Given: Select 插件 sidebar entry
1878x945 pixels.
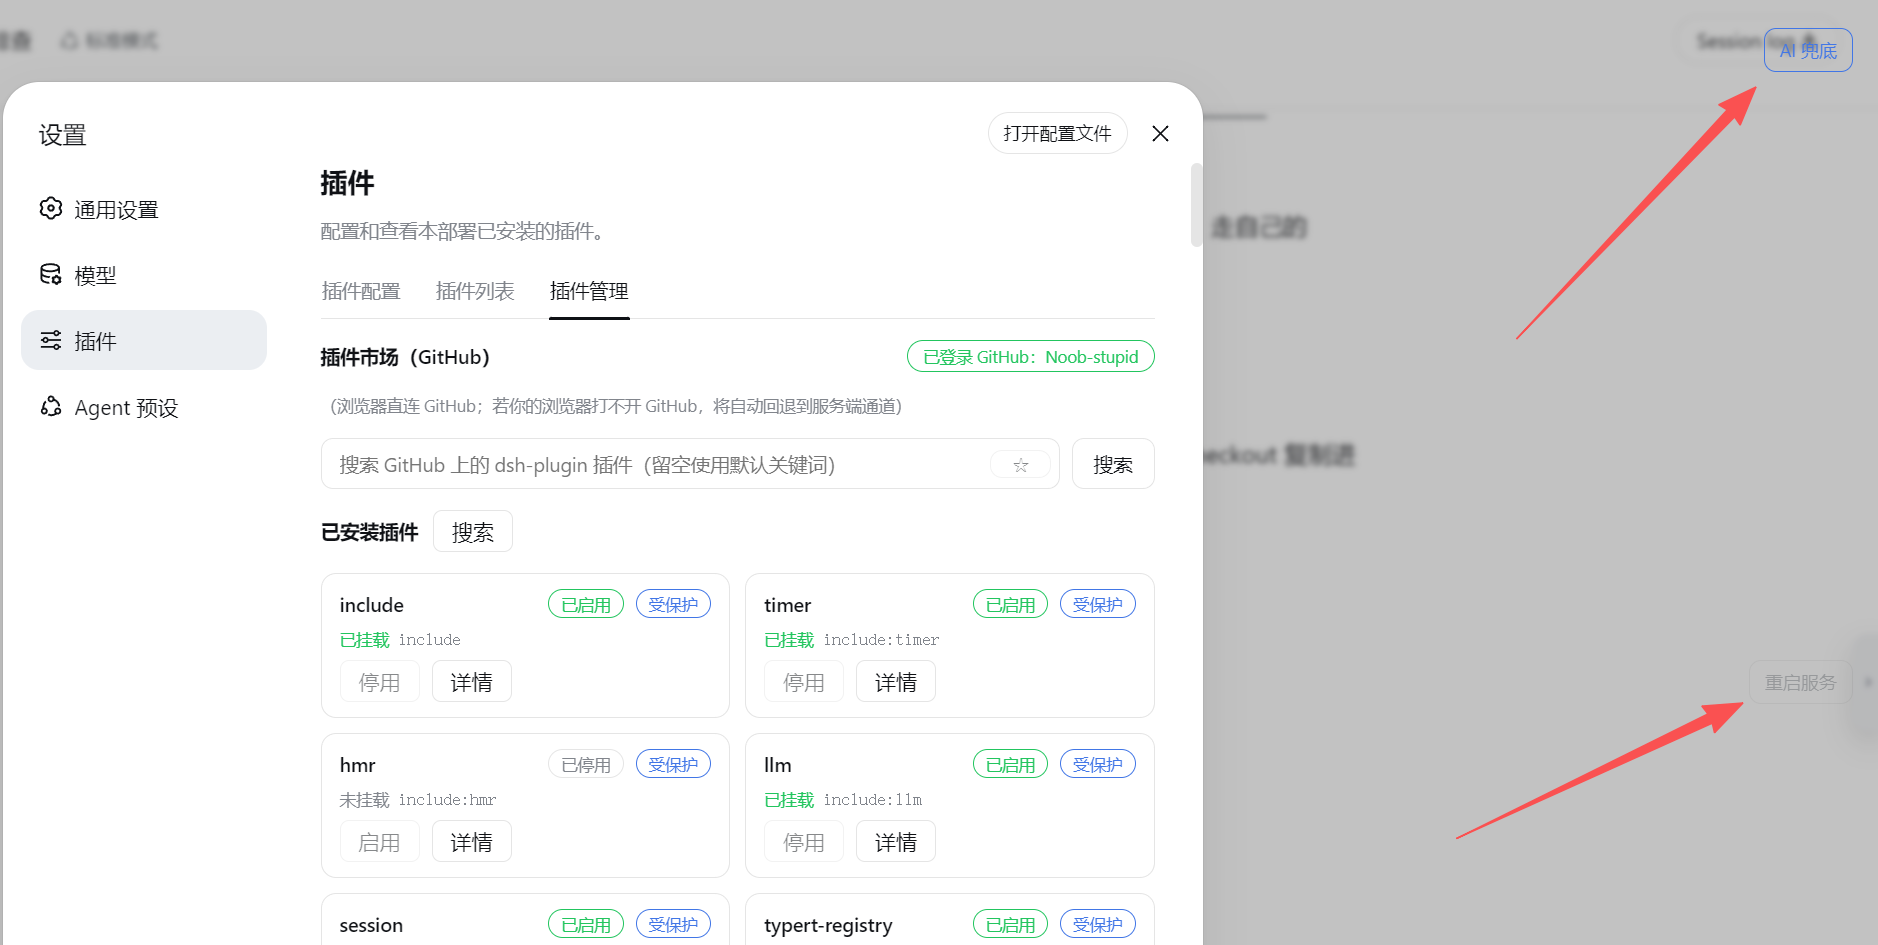Looking at the screenshot, I should pyautogui.click(x=144, y=340).
